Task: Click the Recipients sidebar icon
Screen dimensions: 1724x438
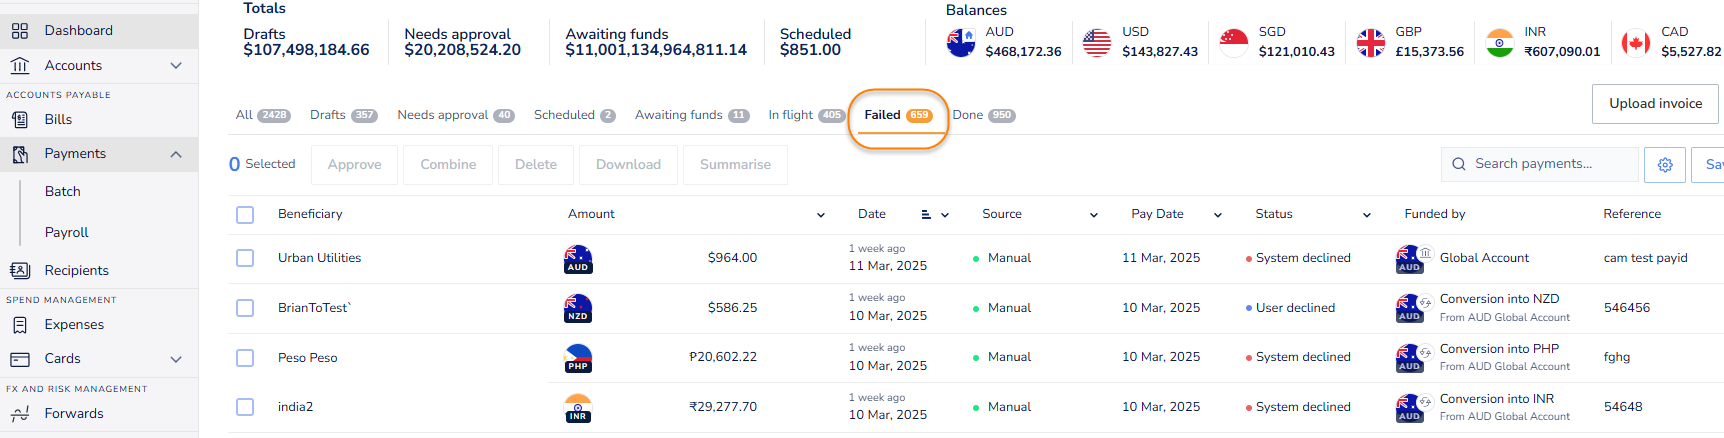Action: coord(20,270)
